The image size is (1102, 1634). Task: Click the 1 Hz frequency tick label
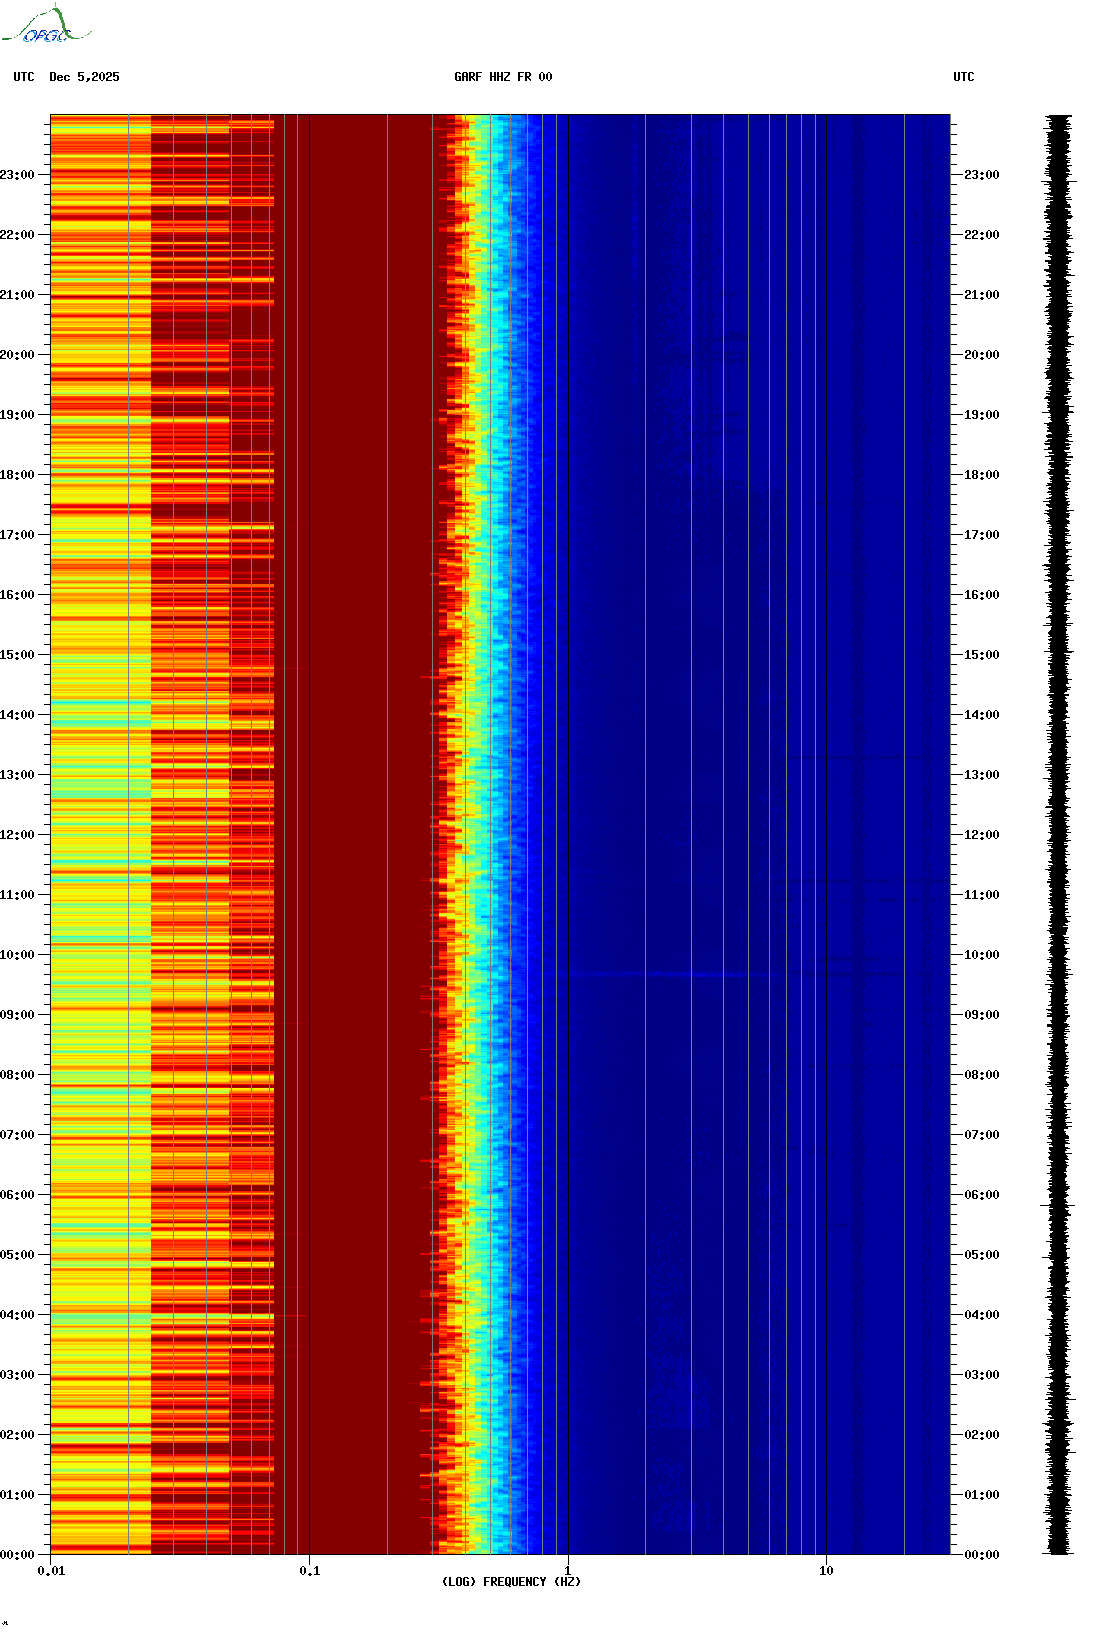coord(568,1570)
